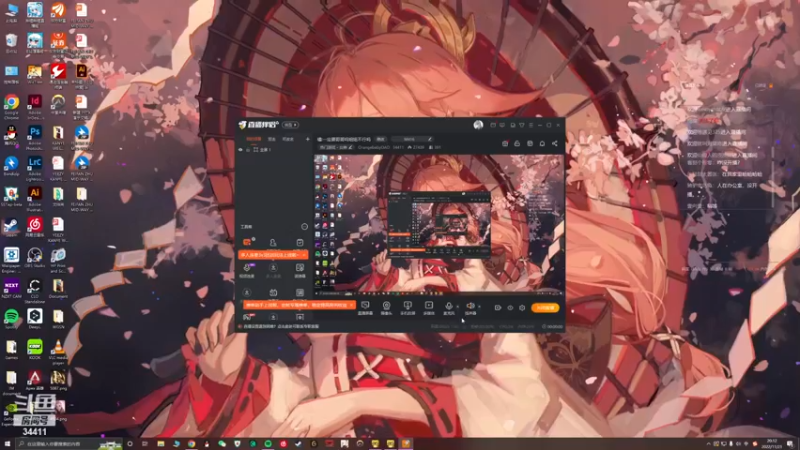Open Google Chrome desktop icon
Image resolution: width=800 pixels, height=450 pixels.
(x=11, y=106)
